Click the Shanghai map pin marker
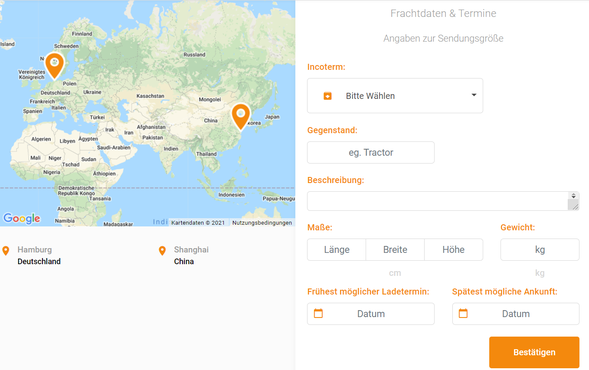589x370 pixels. (x=240, y=117)
